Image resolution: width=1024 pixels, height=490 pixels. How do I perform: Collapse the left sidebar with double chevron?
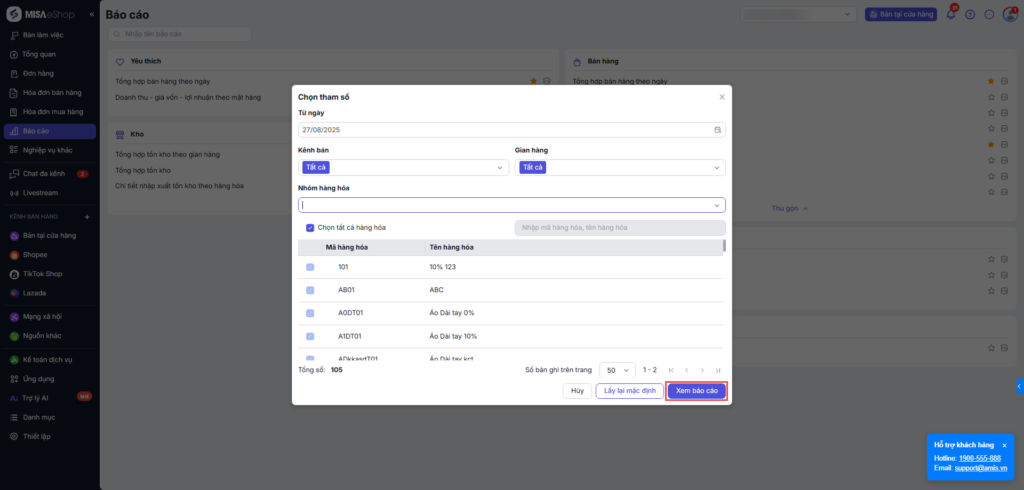[92, 15]
